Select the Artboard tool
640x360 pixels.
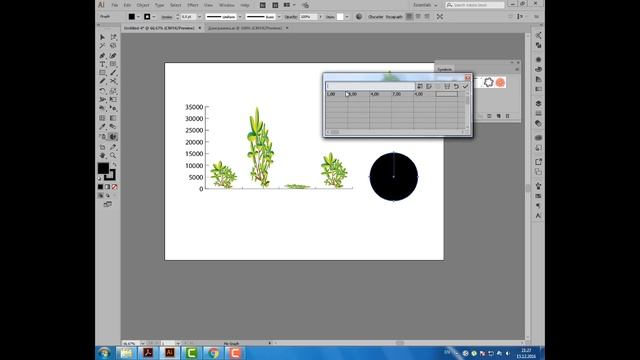click(x=102, y=146)
